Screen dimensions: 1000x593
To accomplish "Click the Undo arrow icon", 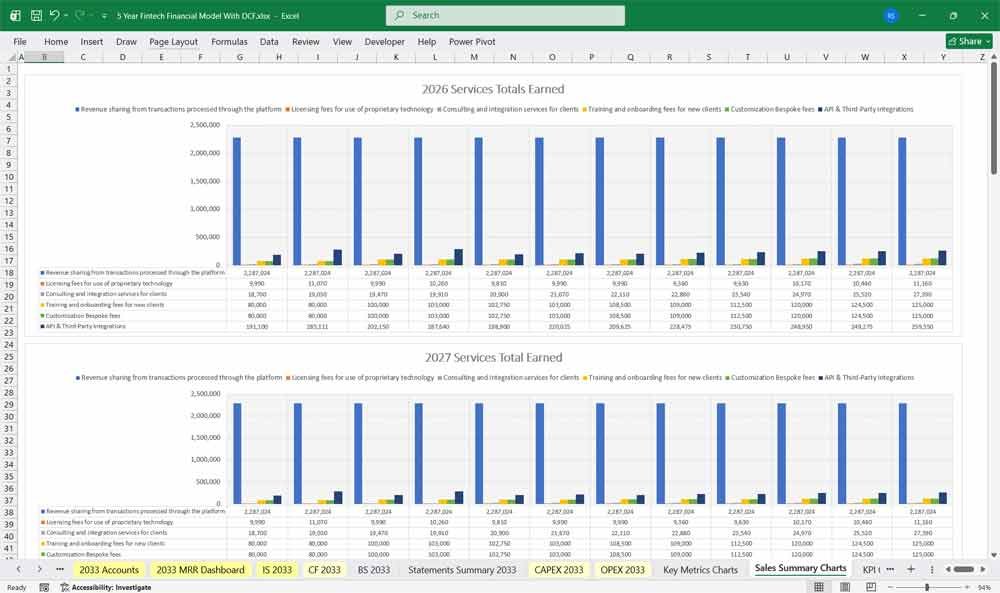I will pyautogui.click(x=54, y=15).
